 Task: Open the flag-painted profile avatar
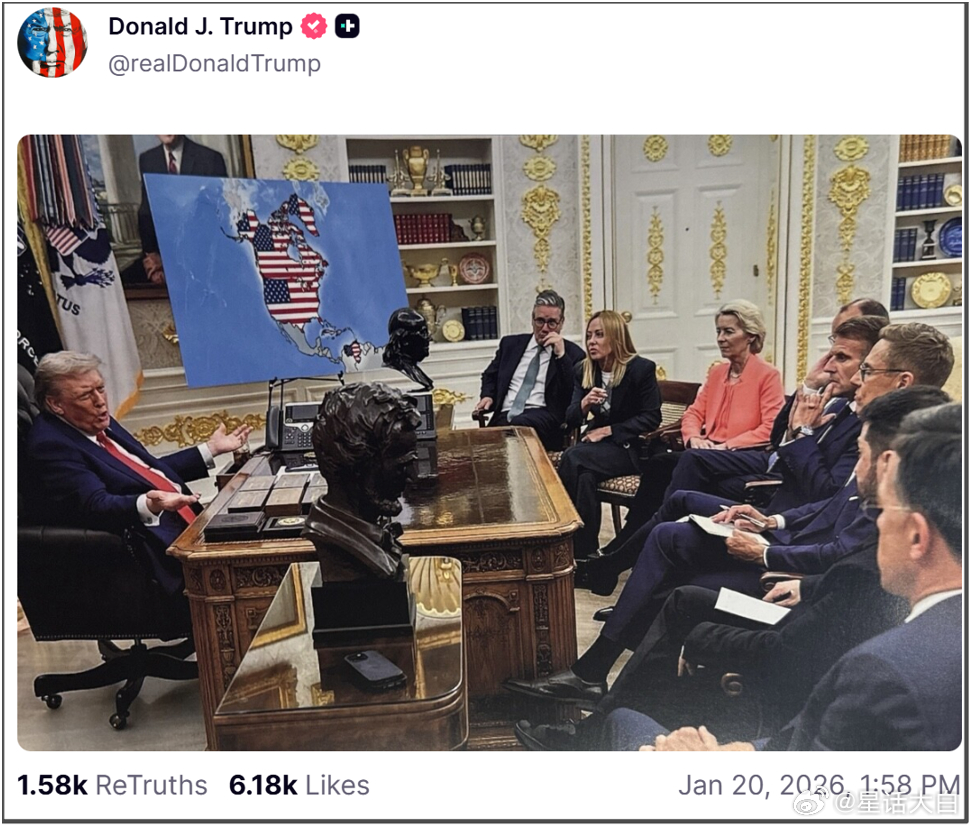(53, 42)
